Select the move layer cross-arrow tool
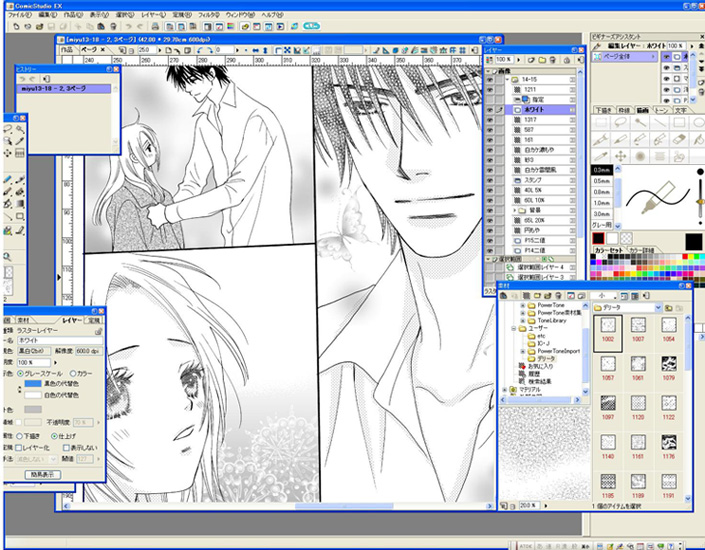Image resolution: width=705 pixels, height=550 pixels. 621,157
